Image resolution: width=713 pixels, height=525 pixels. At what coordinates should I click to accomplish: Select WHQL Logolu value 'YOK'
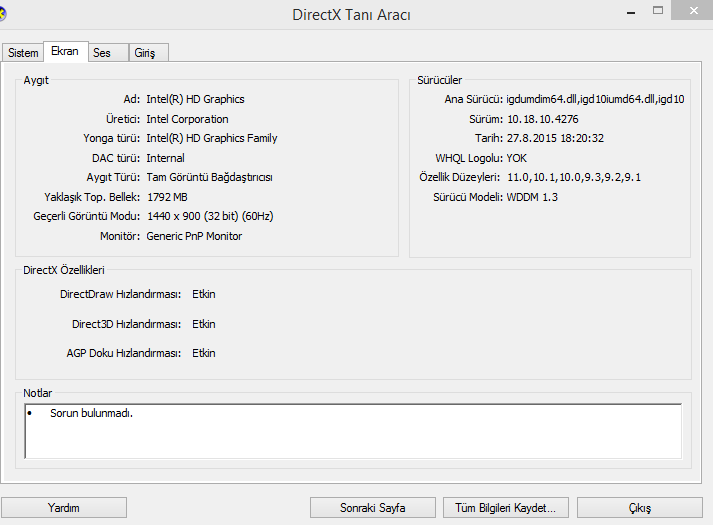[x=517, y=158]
